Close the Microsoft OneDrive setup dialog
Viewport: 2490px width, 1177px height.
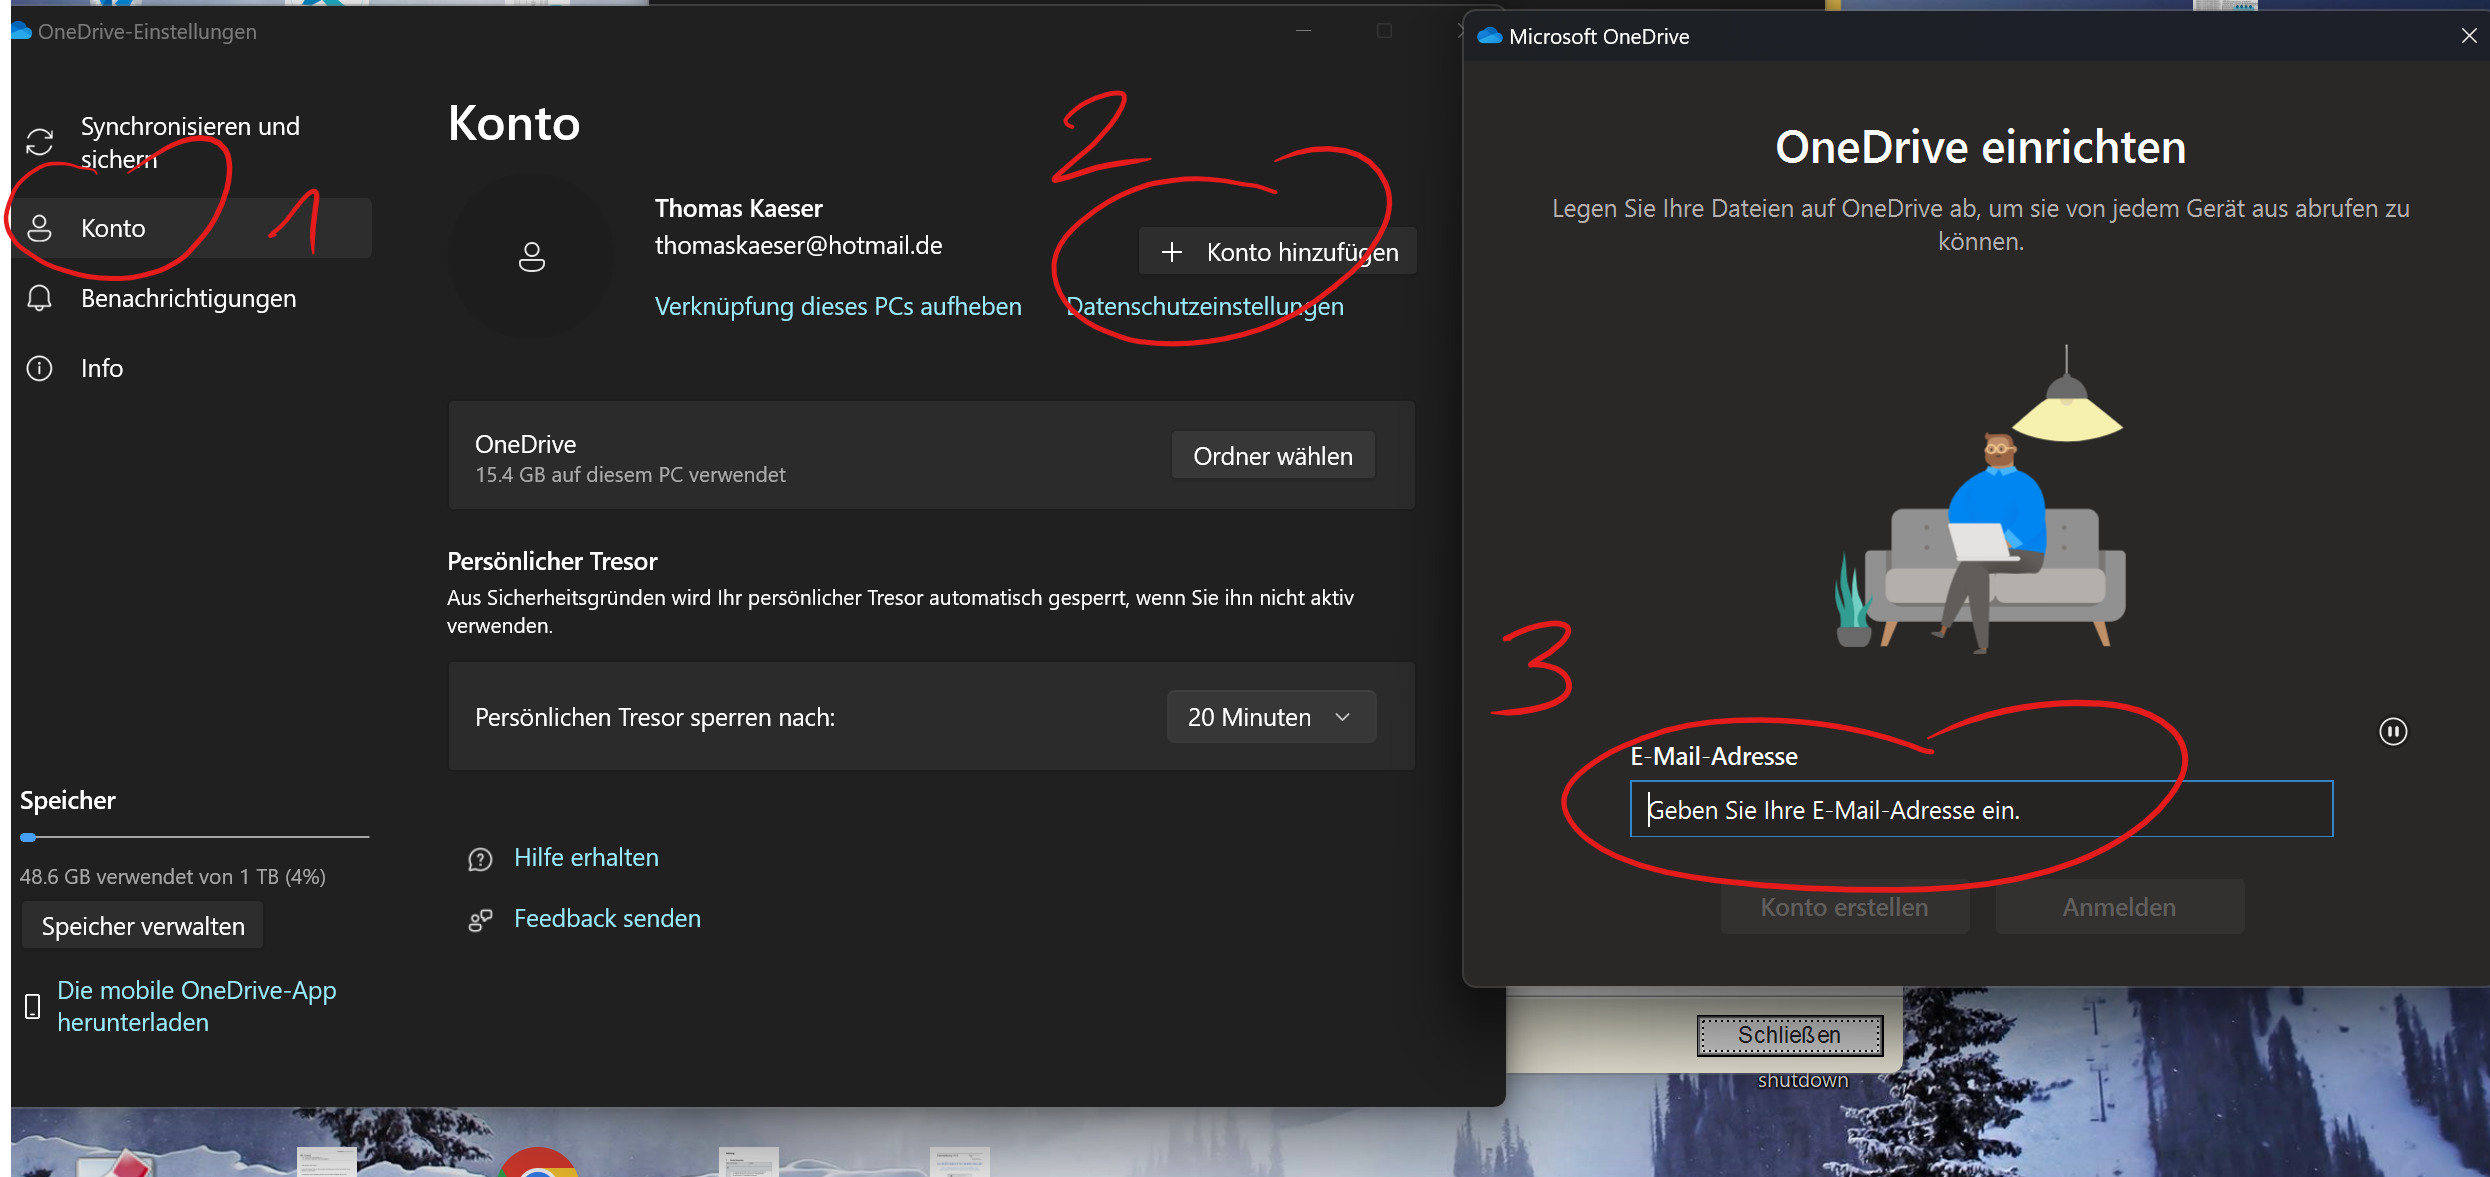pyautogui.click(x=2468, y=36)
